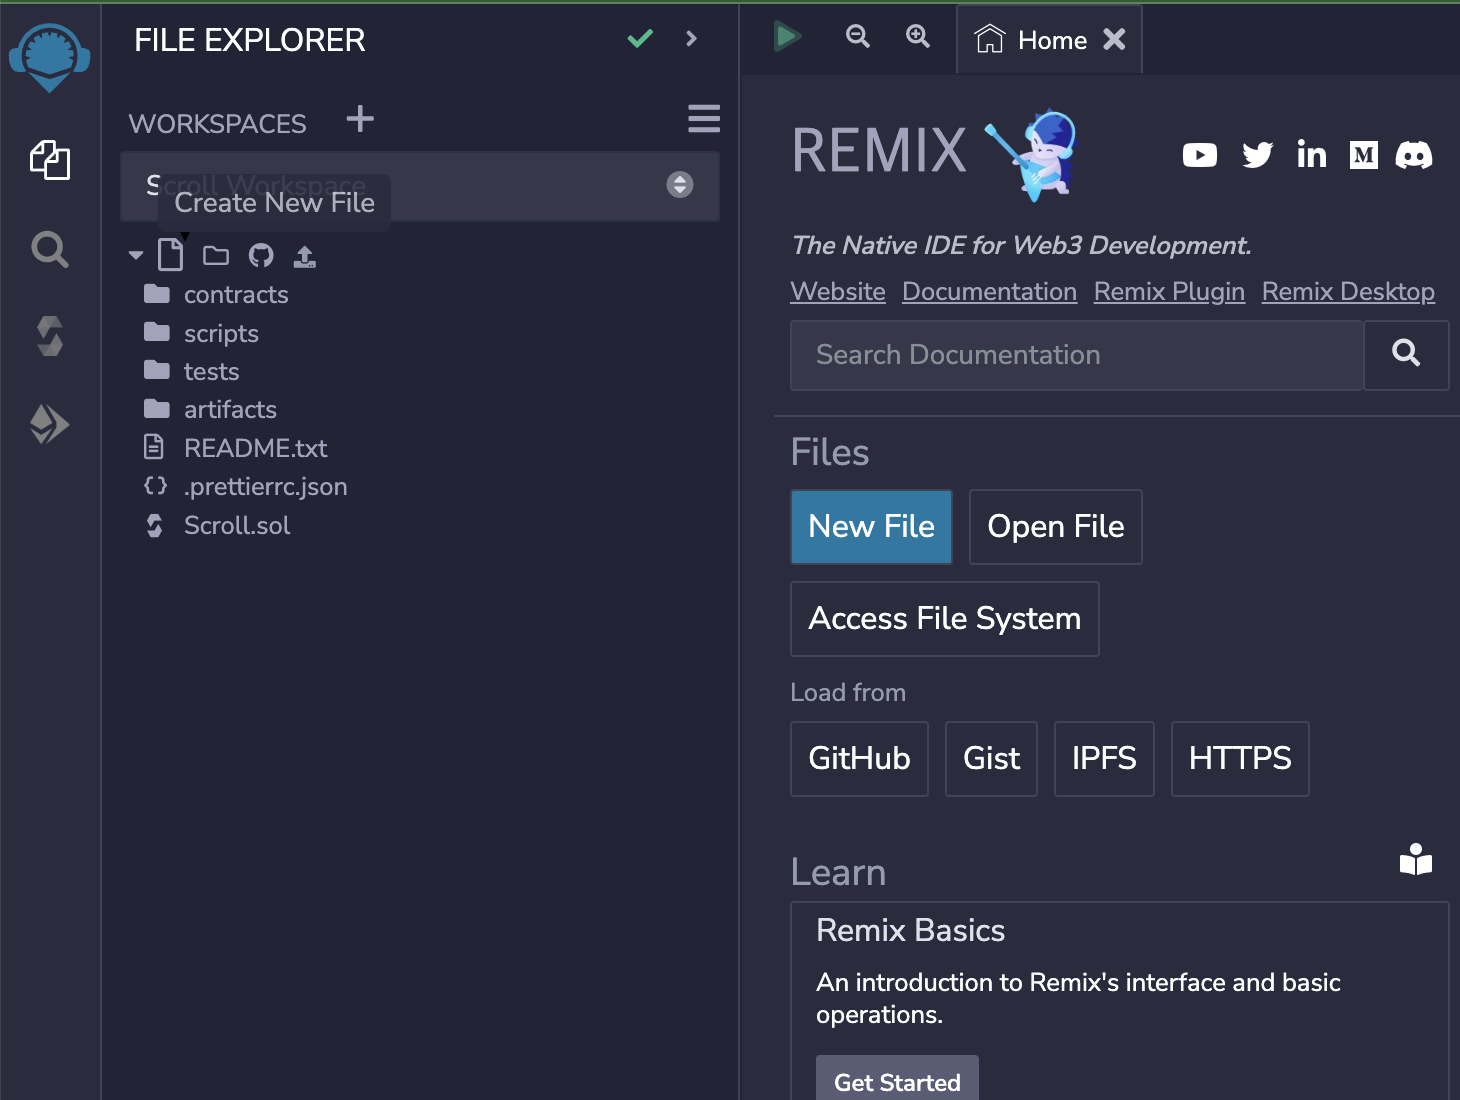Click the zoom in magnifier icon
The height and width of the screenshot is (1100, 1460).
(x=918, y=37)
